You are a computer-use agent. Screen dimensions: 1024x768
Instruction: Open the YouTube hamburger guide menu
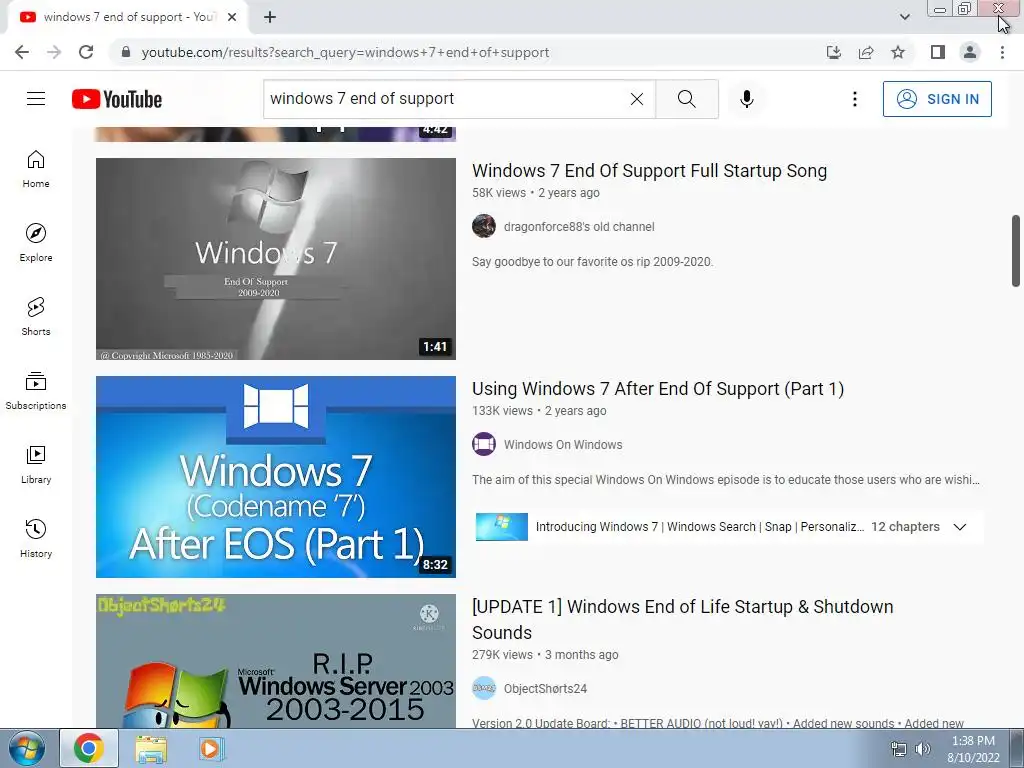[36, 99]
